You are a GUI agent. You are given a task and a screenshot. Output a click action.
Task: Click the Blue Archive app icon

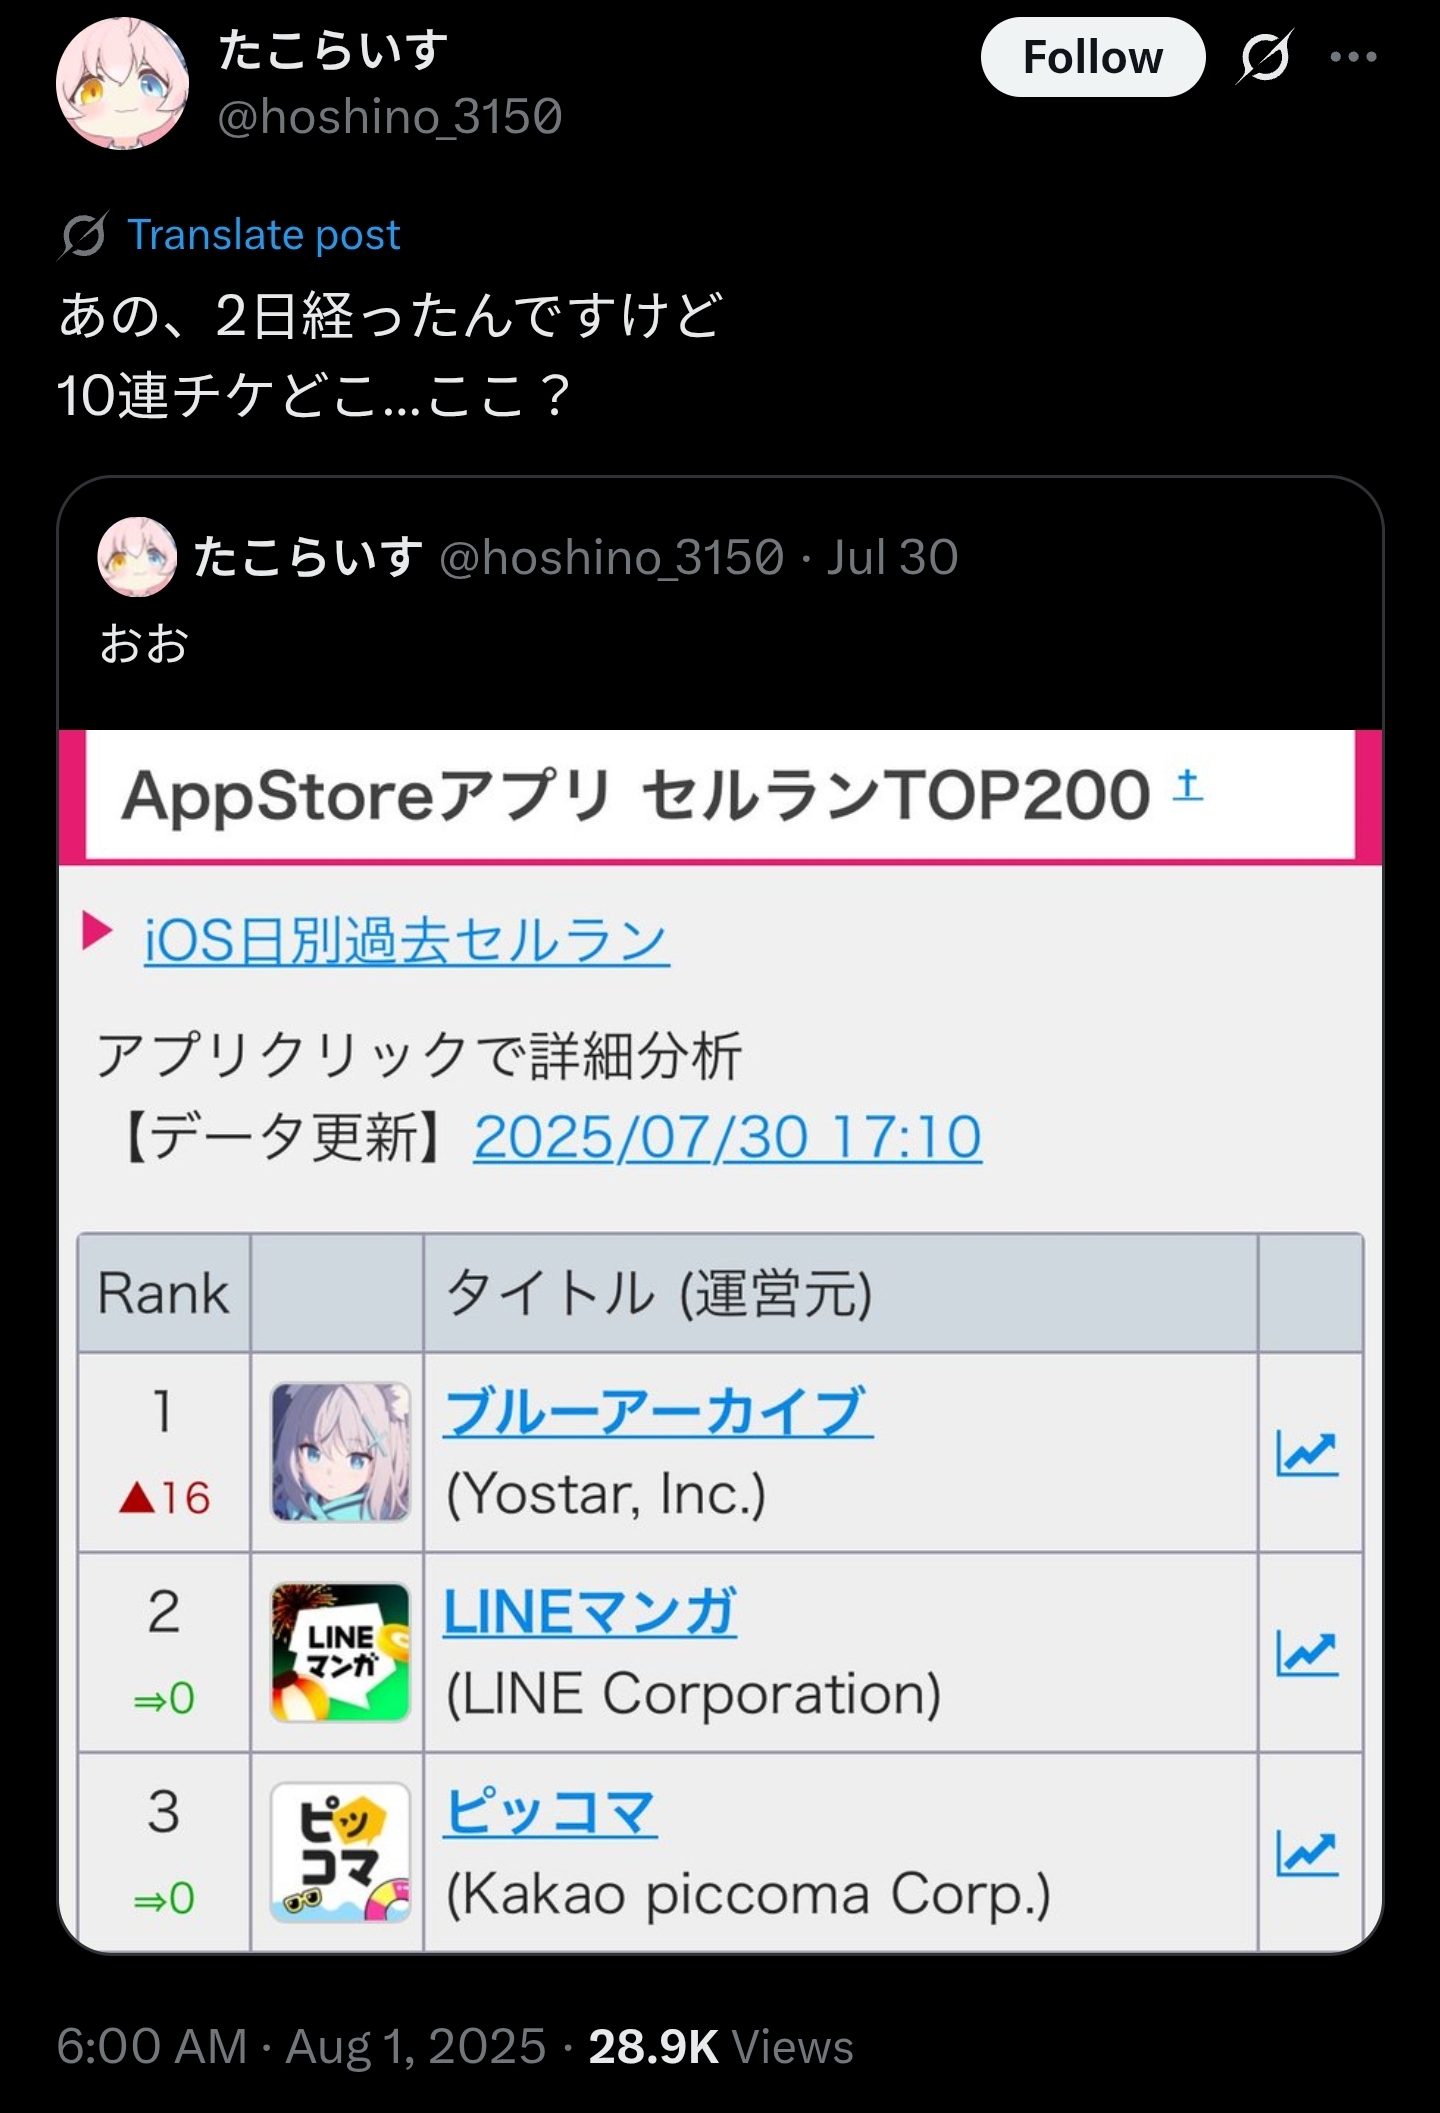pyautogui.click(x=340, y=1452)
